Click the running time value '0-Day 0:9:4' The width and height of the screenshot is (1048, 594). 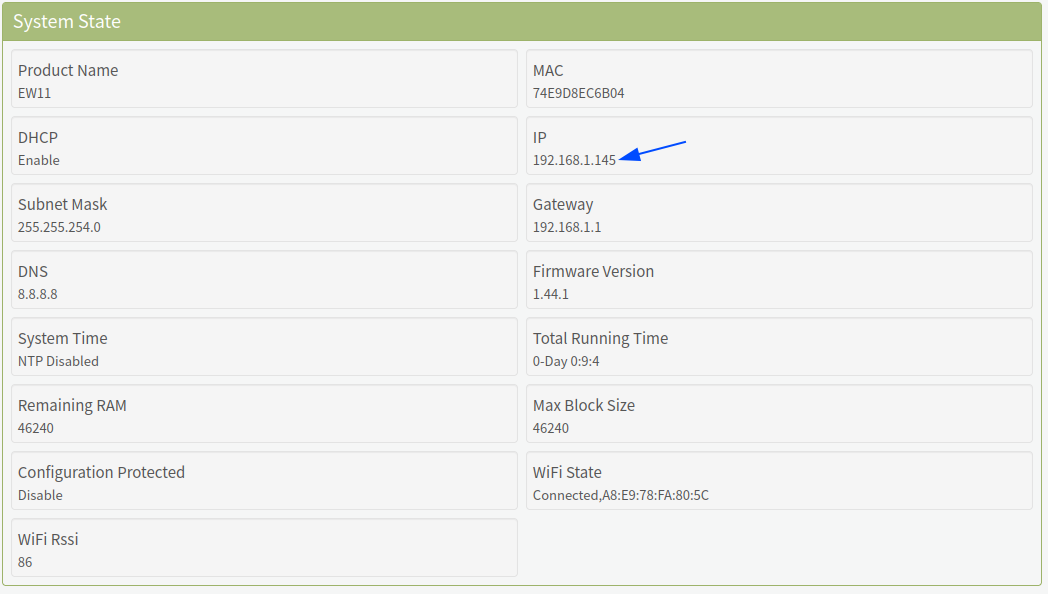pyautogui.click(x=566, y=361)
